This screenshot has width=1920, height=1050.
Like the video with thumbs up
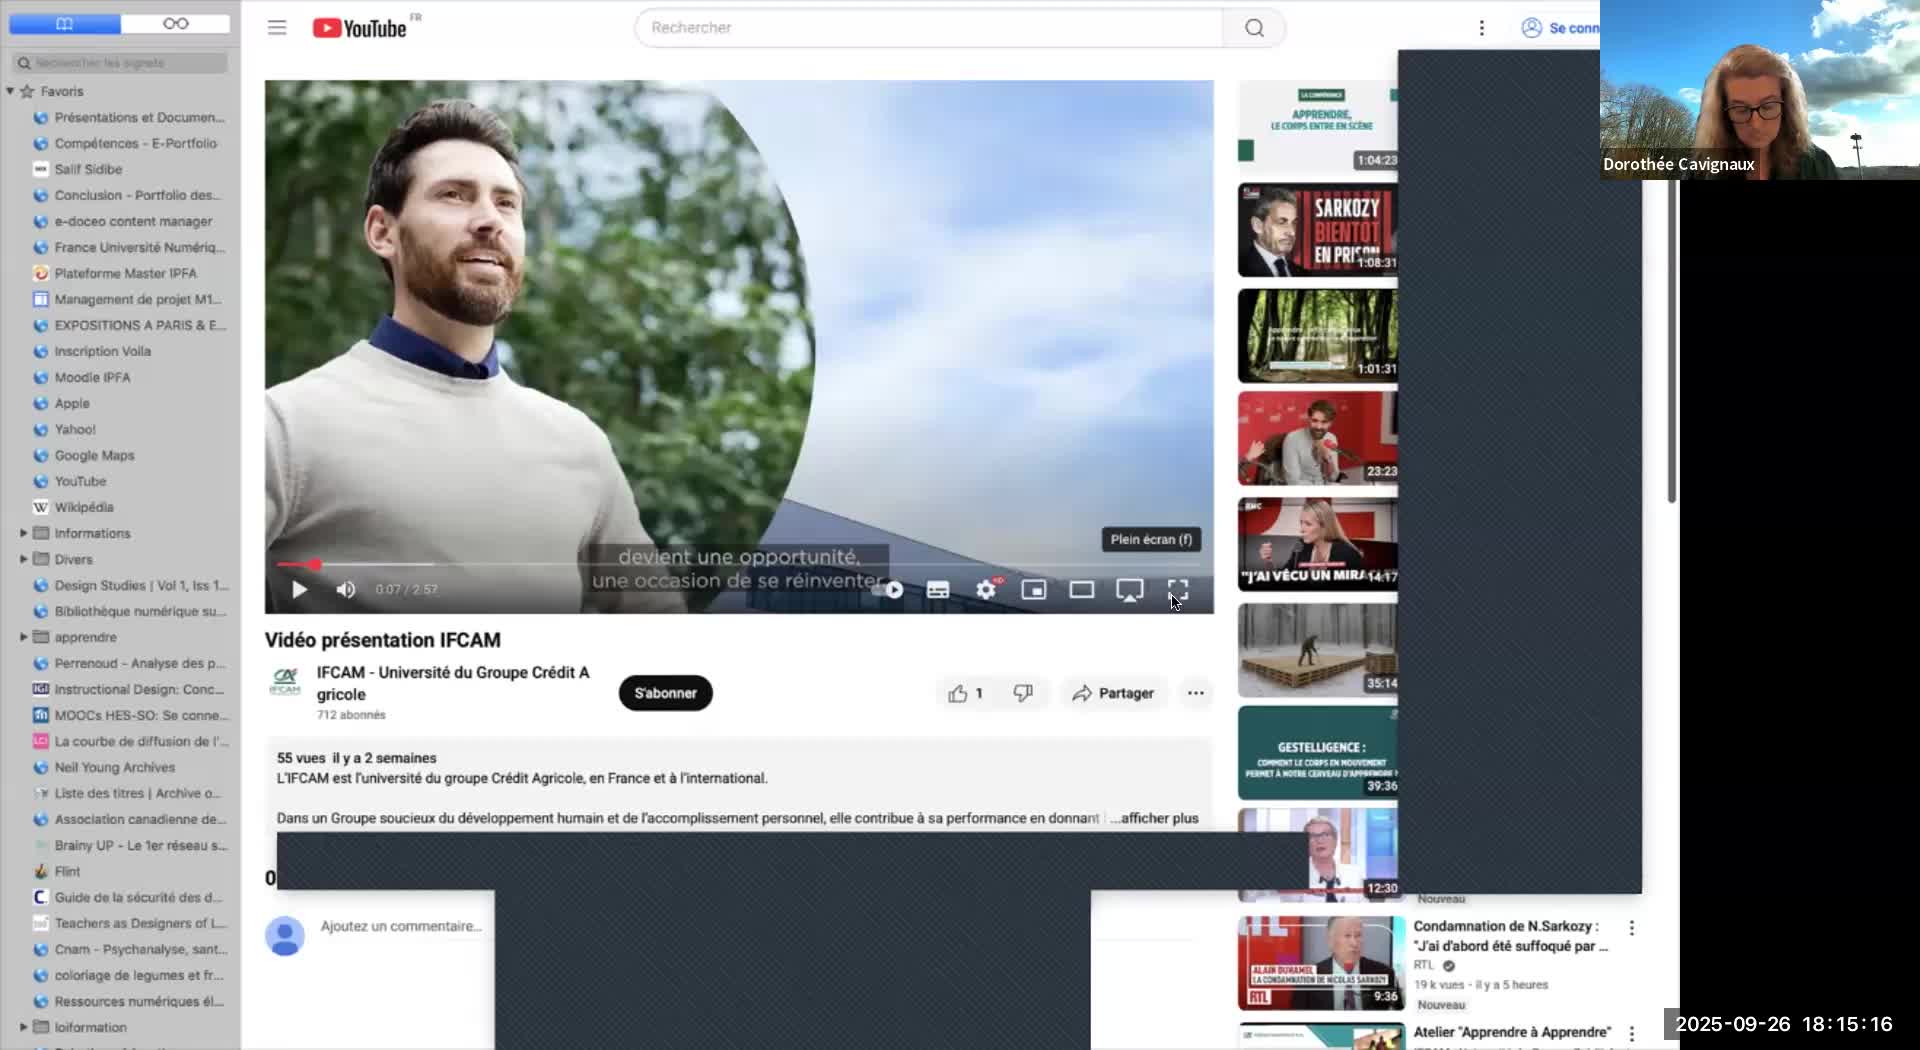pos(958,693)
